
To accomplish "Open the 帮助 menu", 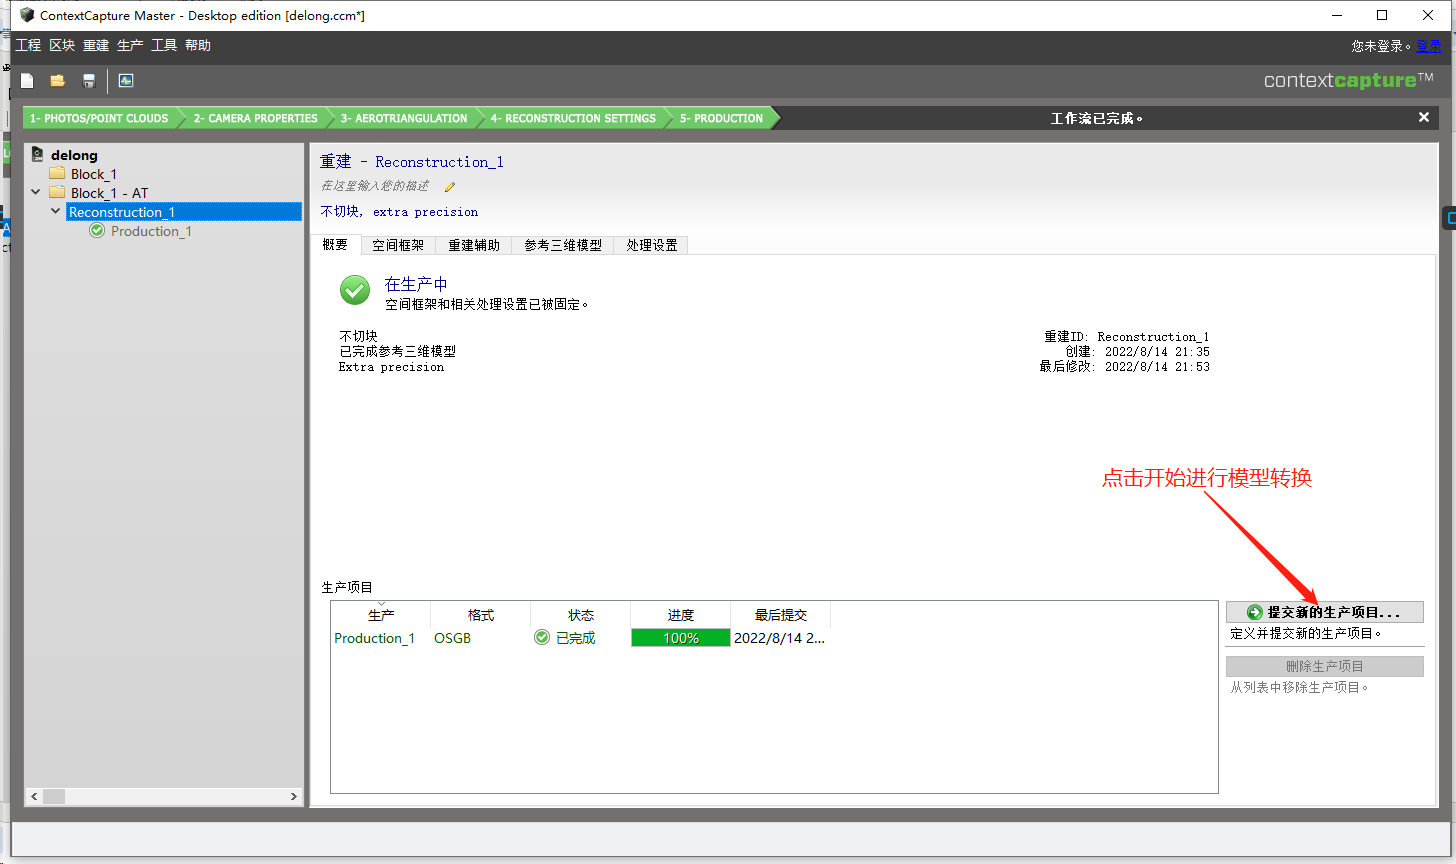I will [x=198, y=46].
